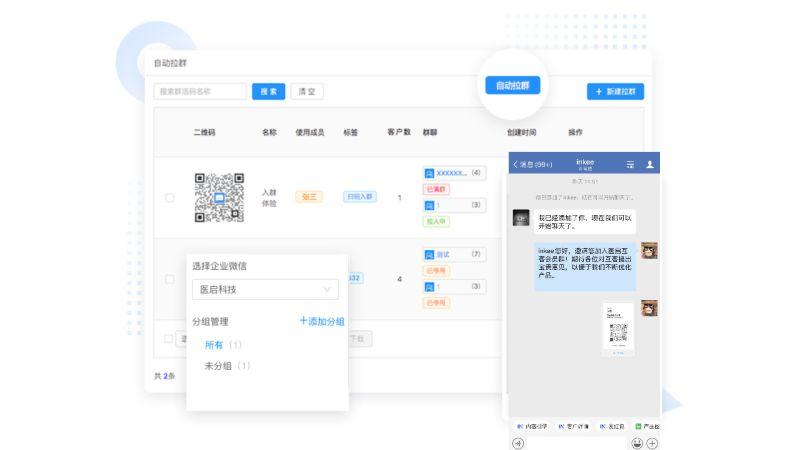Click the highlighted 自动拉群 button
The image size is (800, 450).
(x=513, y=85)
